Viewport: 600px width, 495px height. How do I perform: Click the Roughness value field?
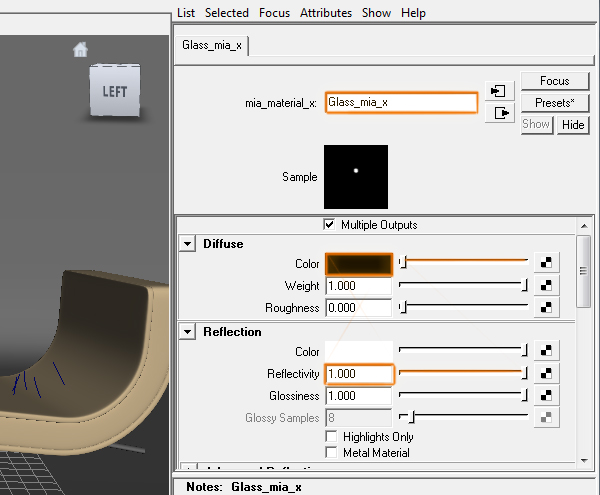tap(359, 308)
